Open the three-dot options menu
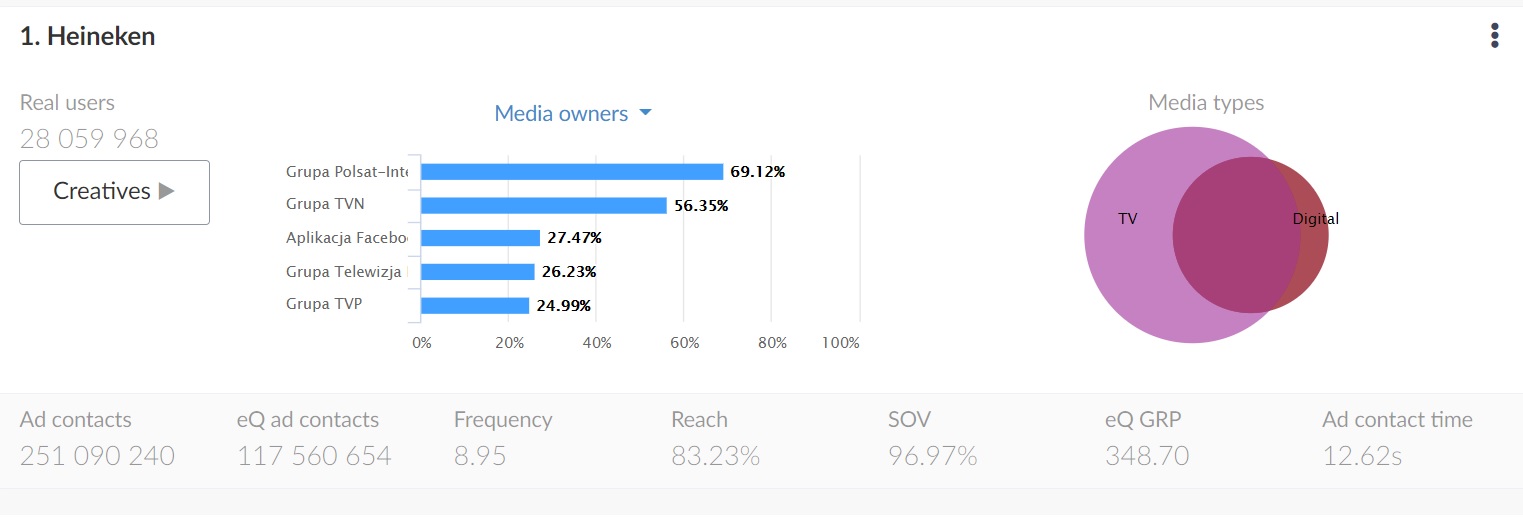 (1494, 36)
